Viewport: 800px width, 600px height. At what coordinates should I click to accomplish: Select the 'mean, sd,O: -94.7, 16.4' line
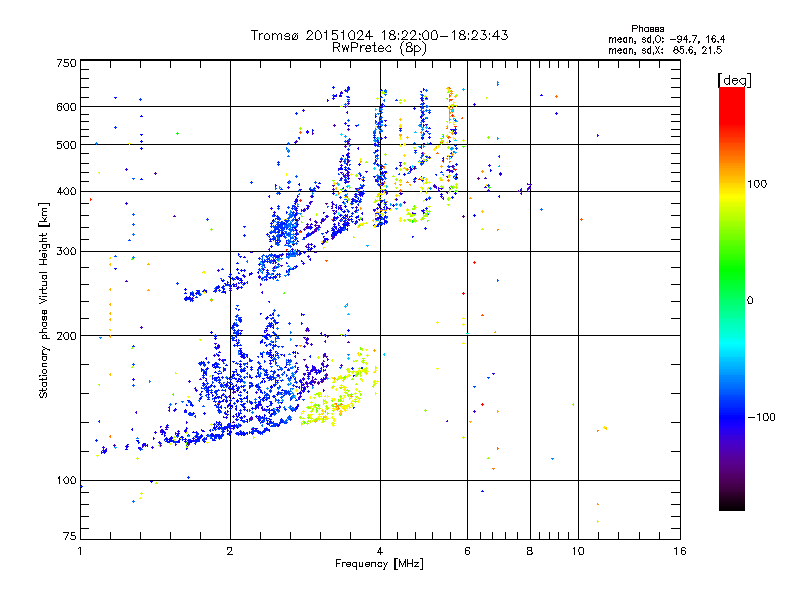click(666, 39)
